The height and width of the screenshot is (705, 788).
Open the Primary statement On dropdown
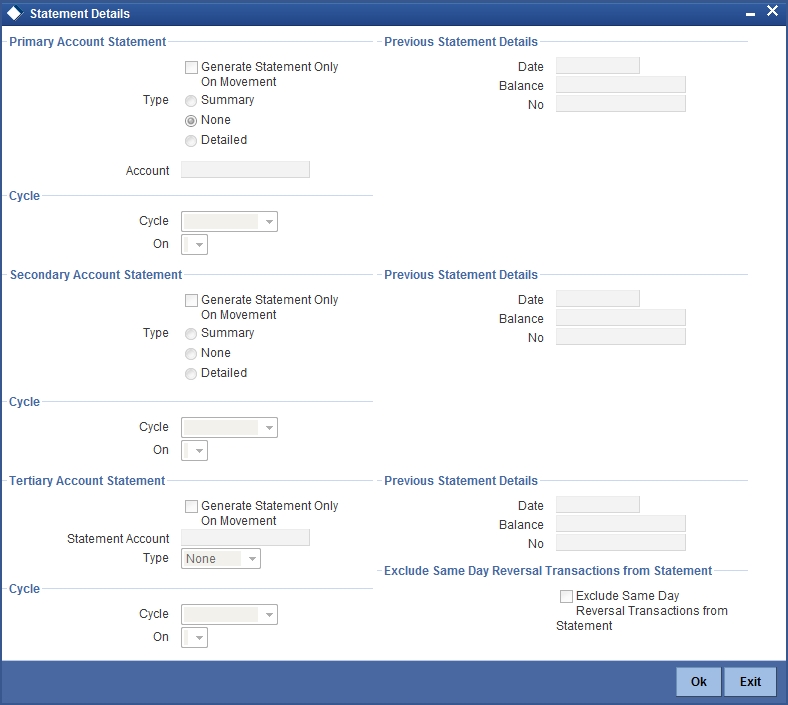194,245
